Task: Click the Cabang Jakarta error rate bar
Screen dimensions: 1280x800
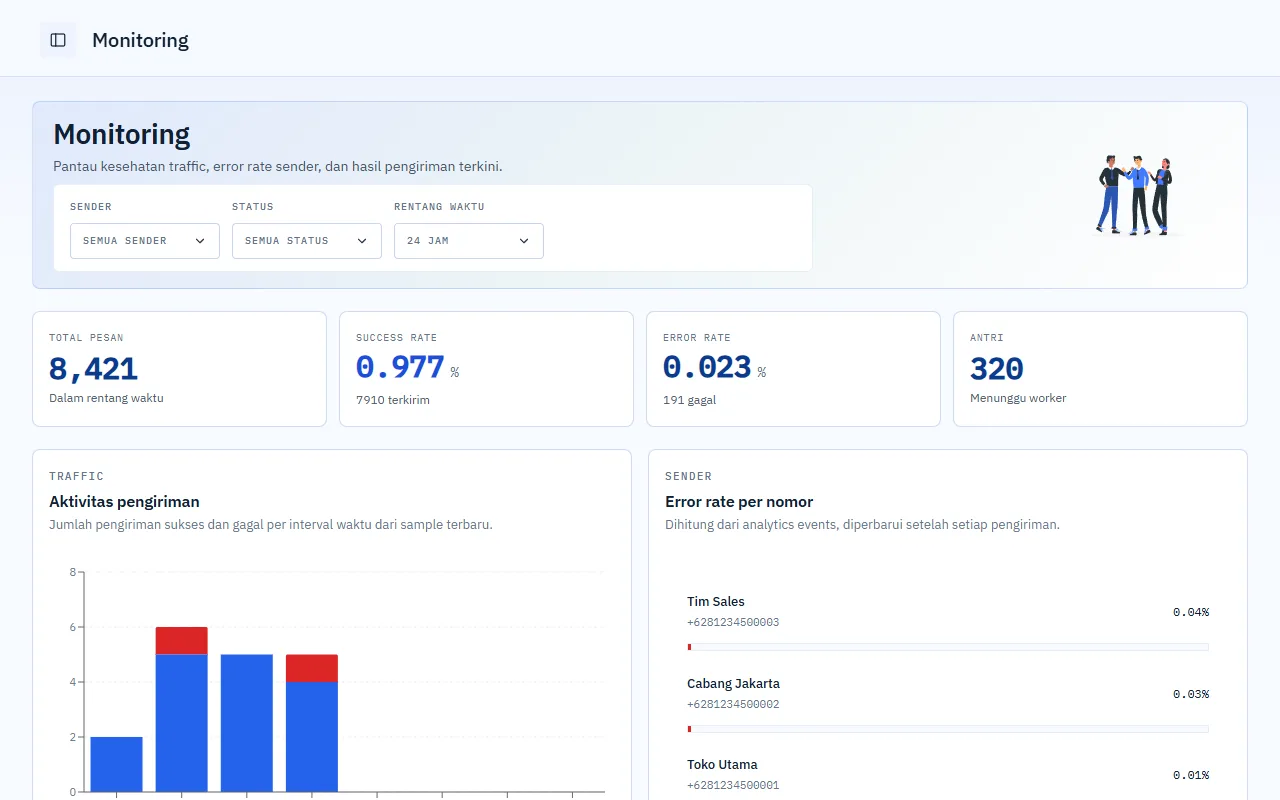Action: [948, 729]
